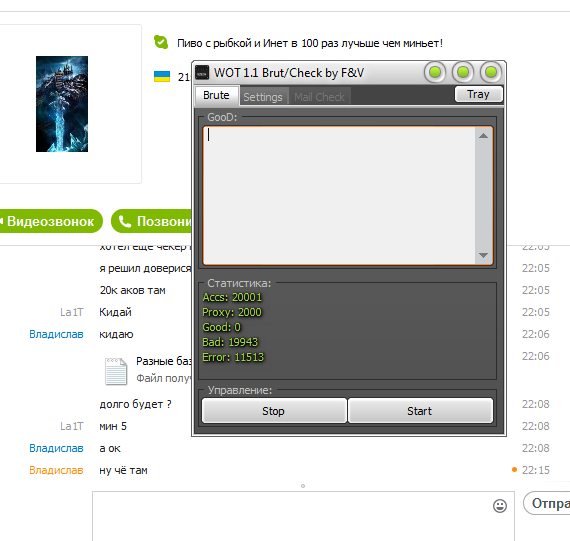Click the mood message text about Пиво с рыбкой

click(310, 43)
